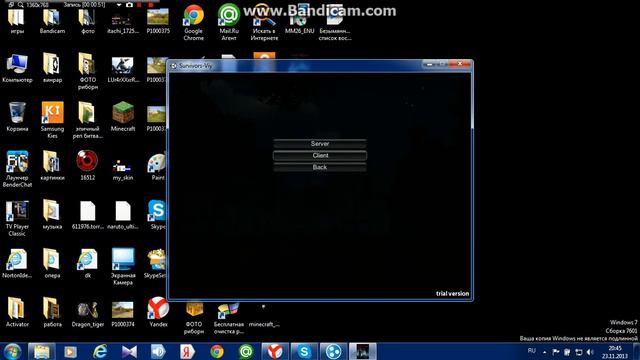Launch the Yandex desktop shortcut
640x360 pixels.
click(158, 312)
